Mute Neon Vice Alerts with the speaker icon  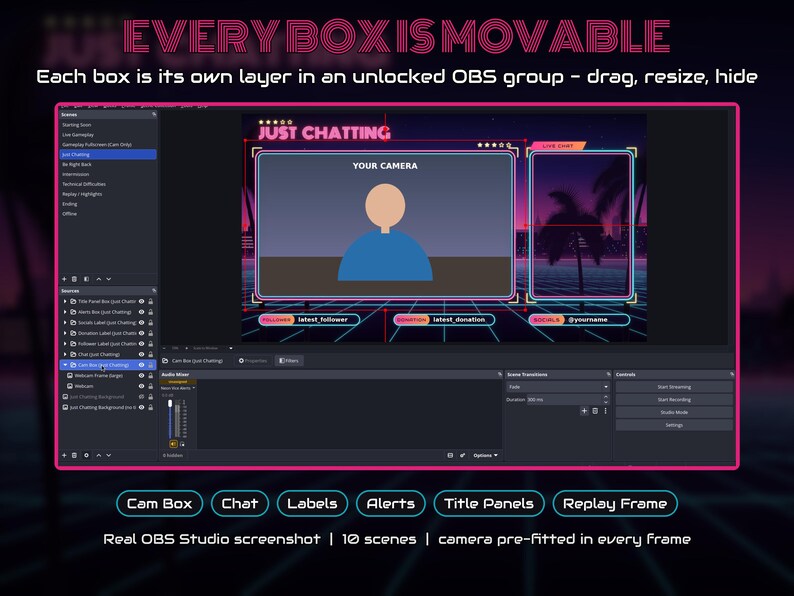coord(173,444)
